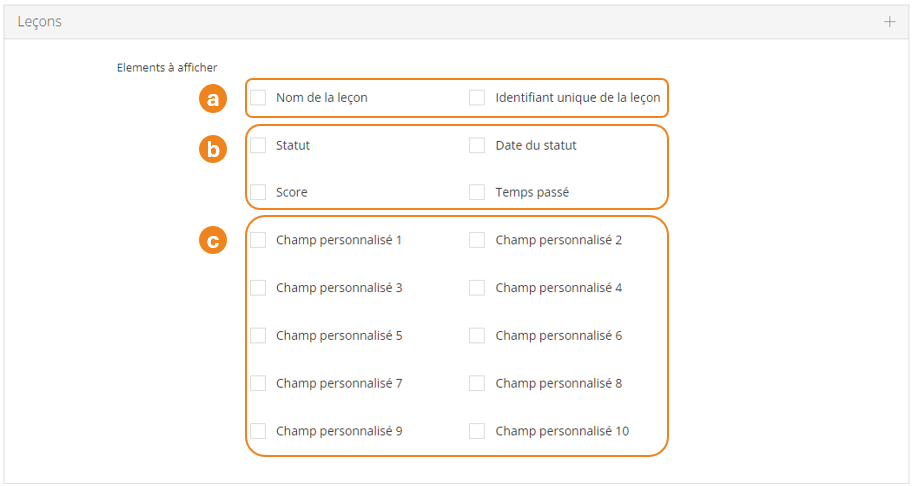The width and height of the screenshot is (913, 486).
Task: Click the orange 'a' annotation badge
Action: (x=212, y=98)
